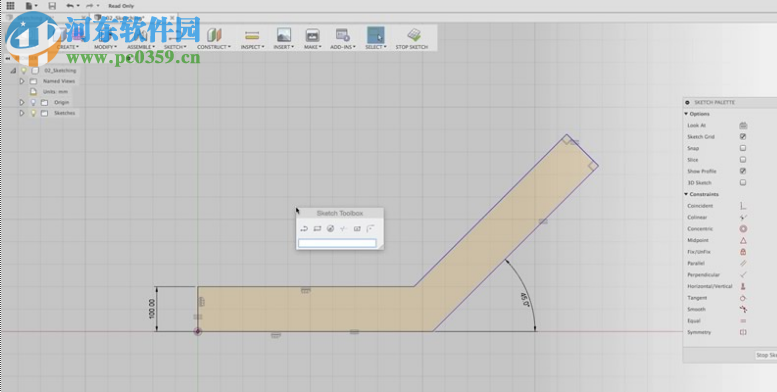Toggle 02_Sketching root lightbulb visibility
The image size is (777, 392).
click(x=23, y=70)
